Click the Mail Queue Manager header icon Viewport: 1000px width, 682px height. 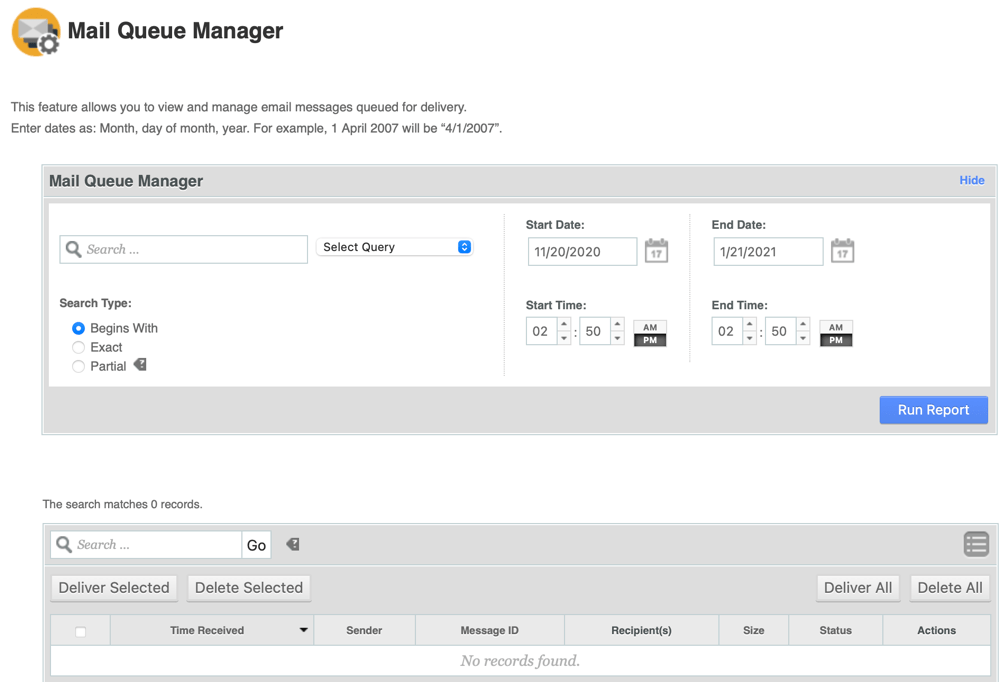click(35, 32)
